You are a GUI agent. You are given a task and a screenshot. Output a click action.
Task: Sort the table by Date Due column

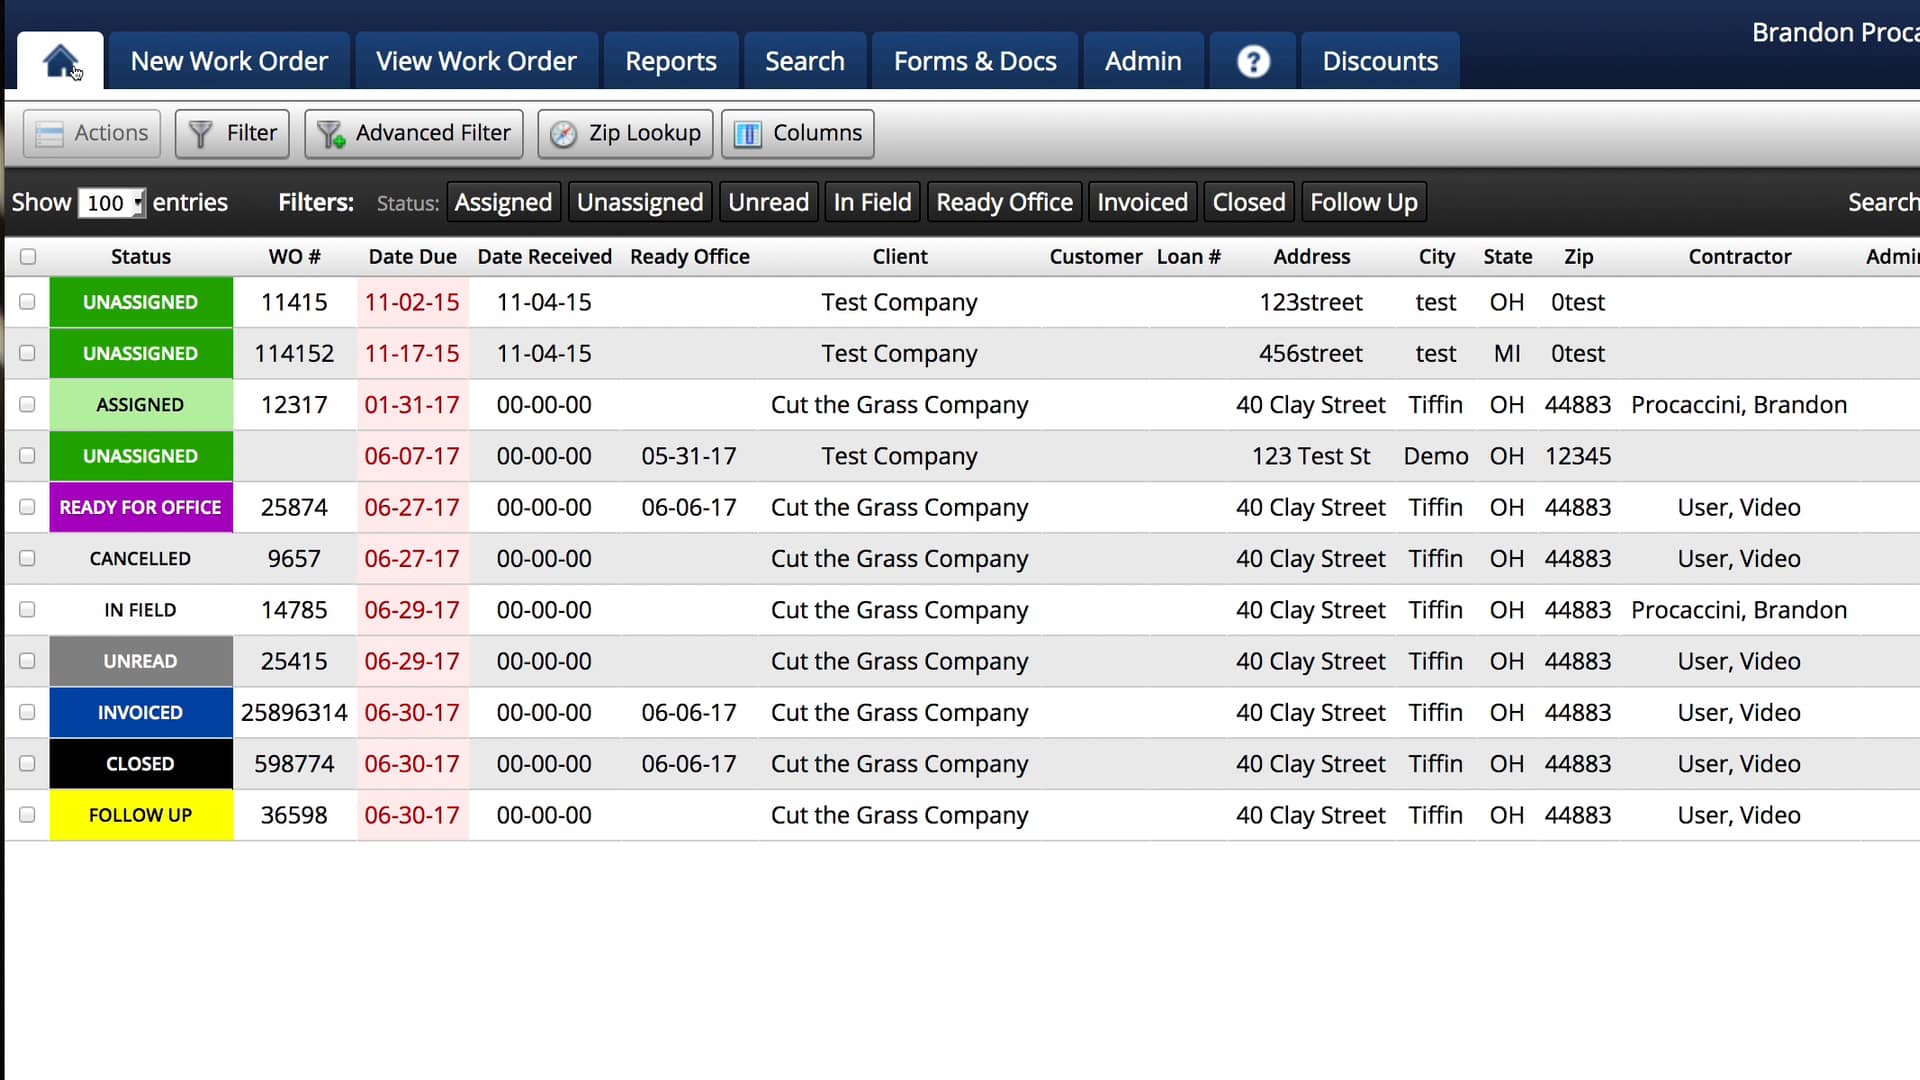pos(412,257)
